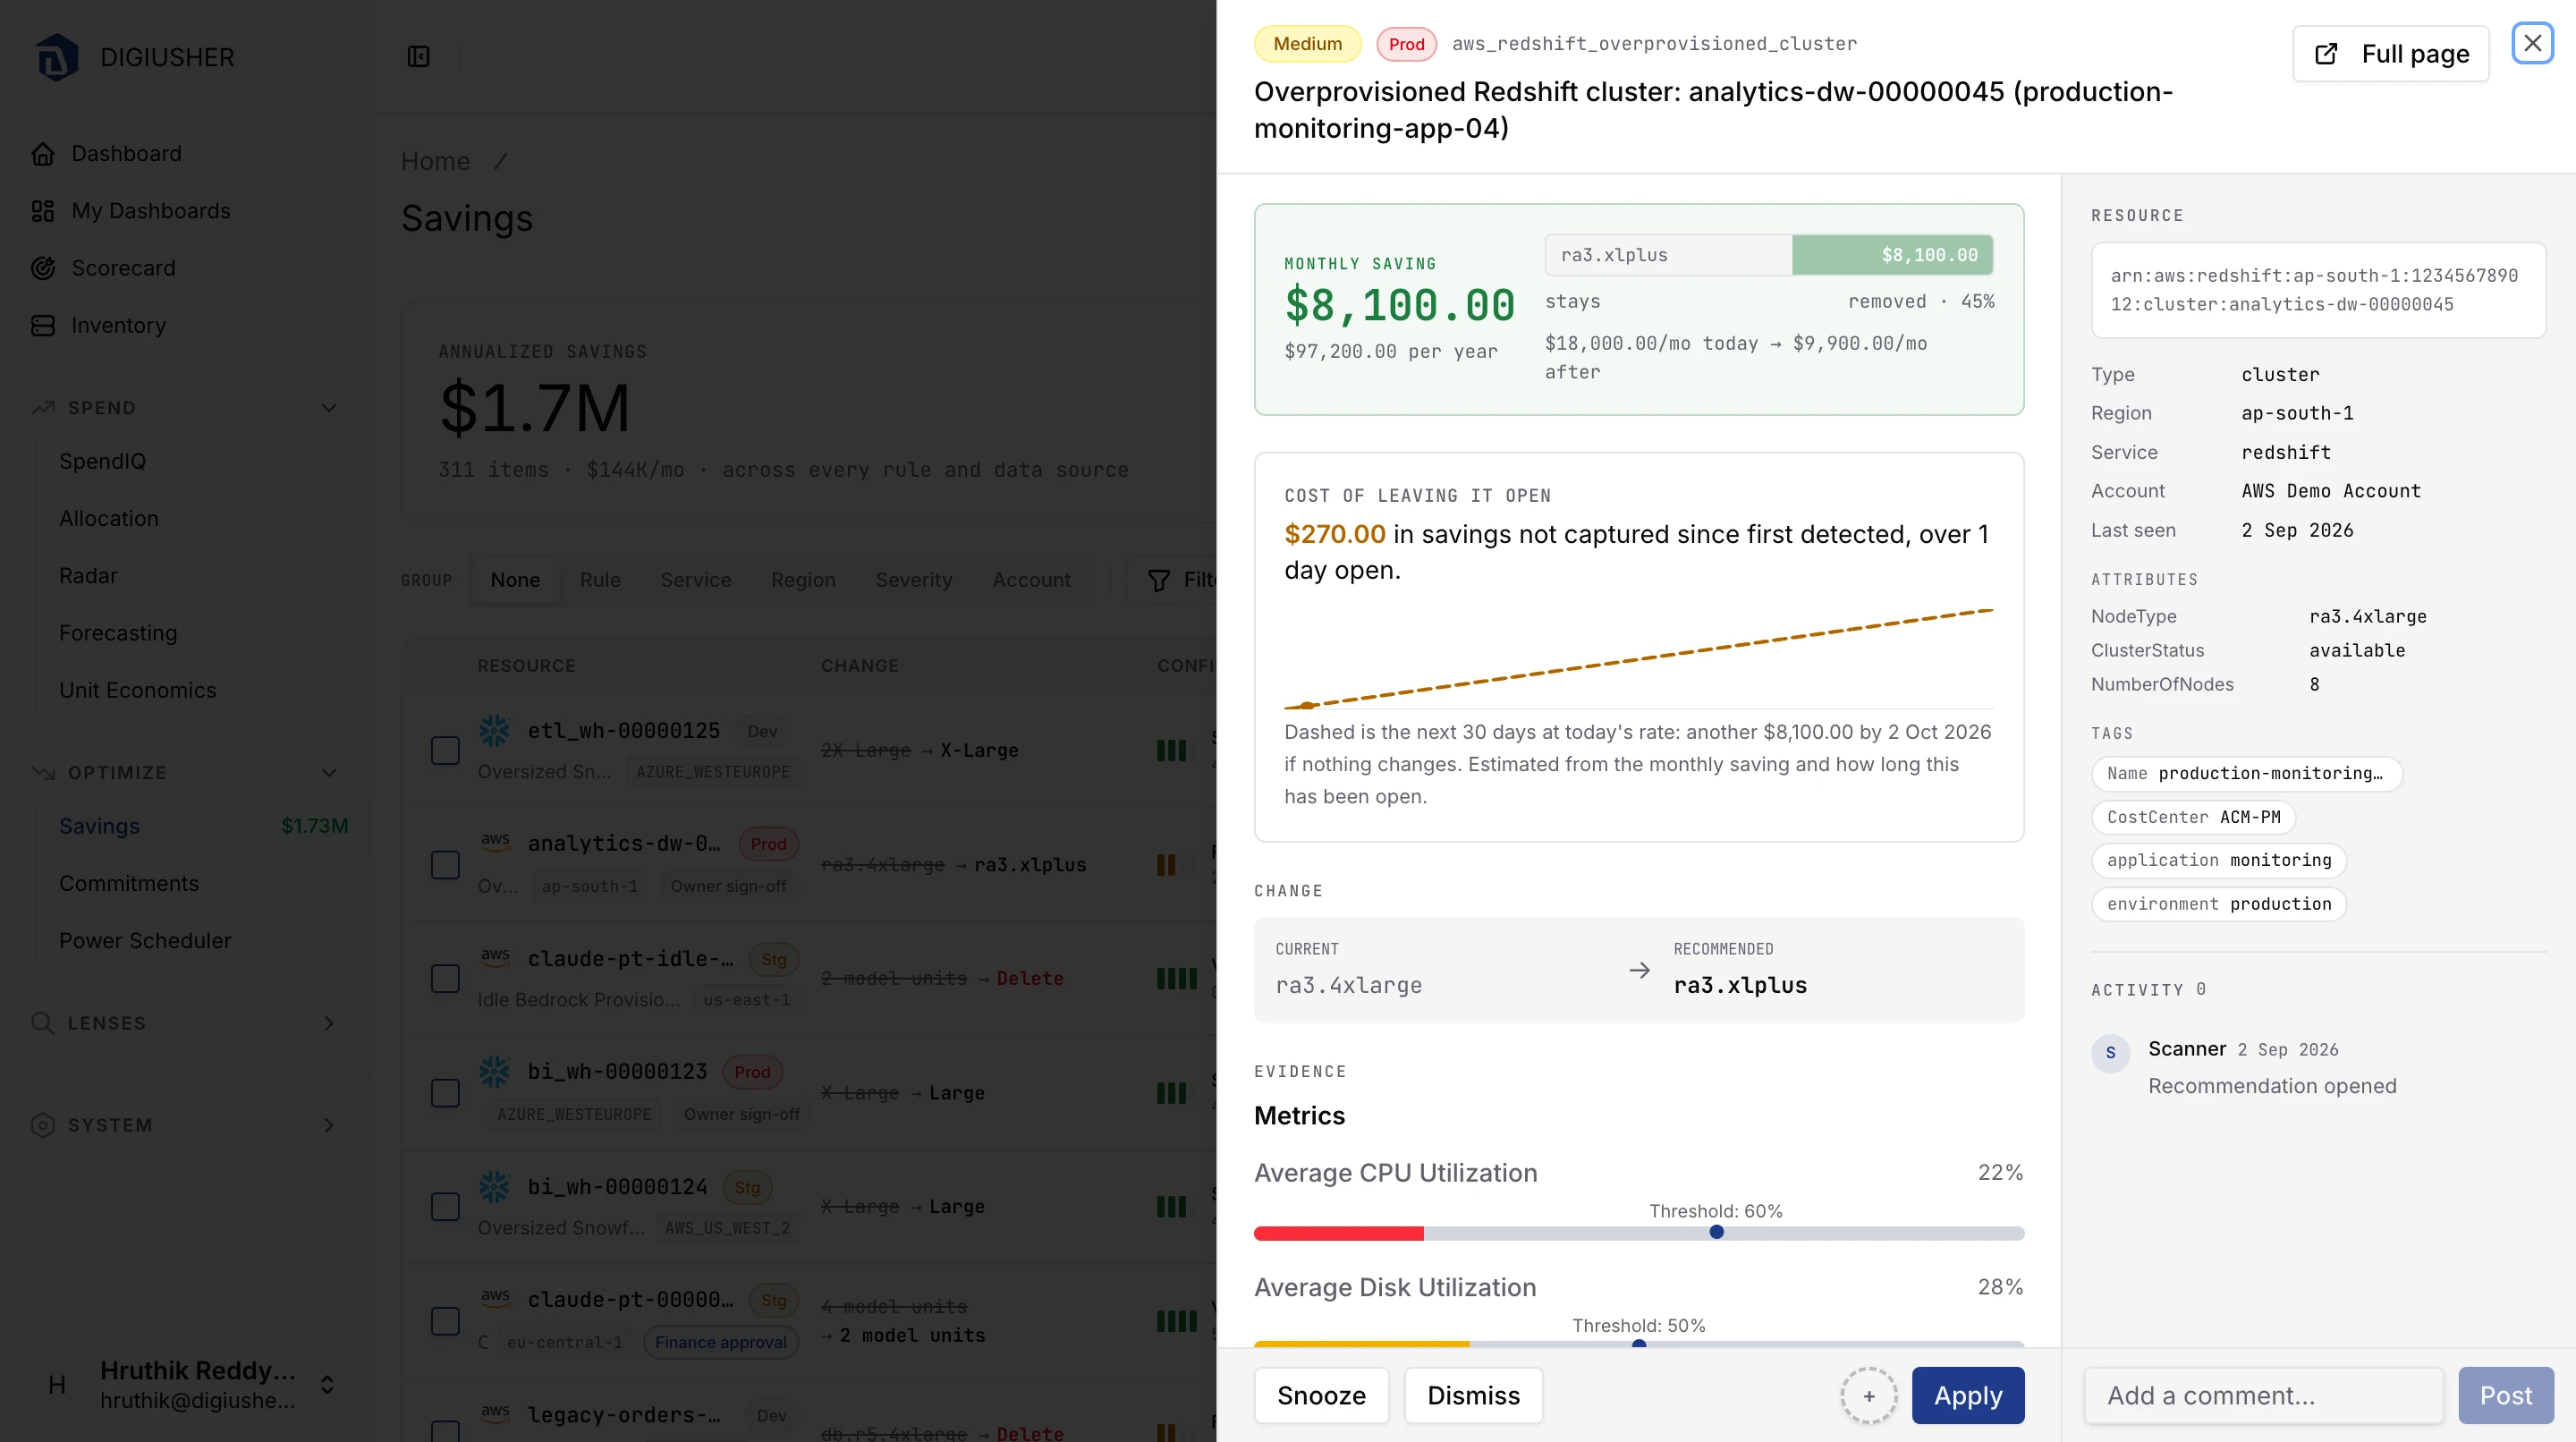Check the bi_wh-00000124 row checkbox
Image resolution: width=2576 pixels, height=1442 pixels.
tap(445, 1207)
